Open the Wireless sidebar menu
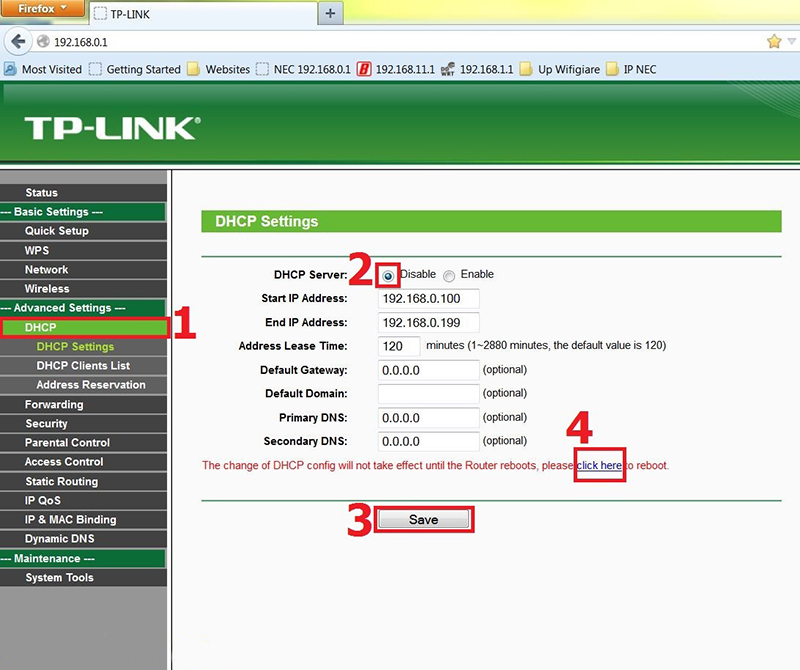 pos(83,289)
